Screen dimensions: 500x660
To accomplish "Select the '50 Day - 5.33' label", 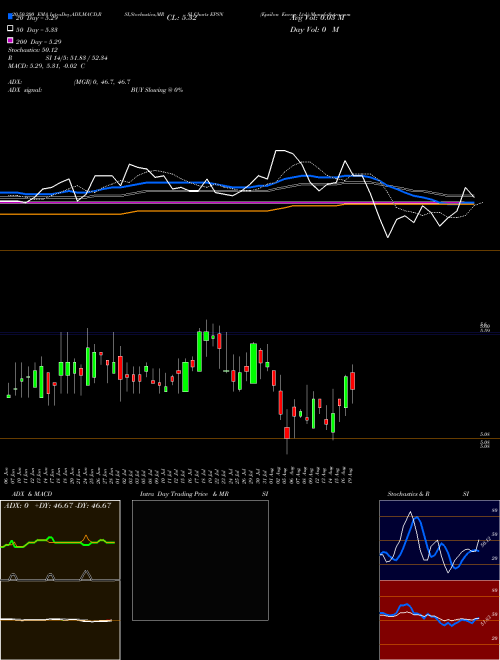I will [x=37, y=30].
